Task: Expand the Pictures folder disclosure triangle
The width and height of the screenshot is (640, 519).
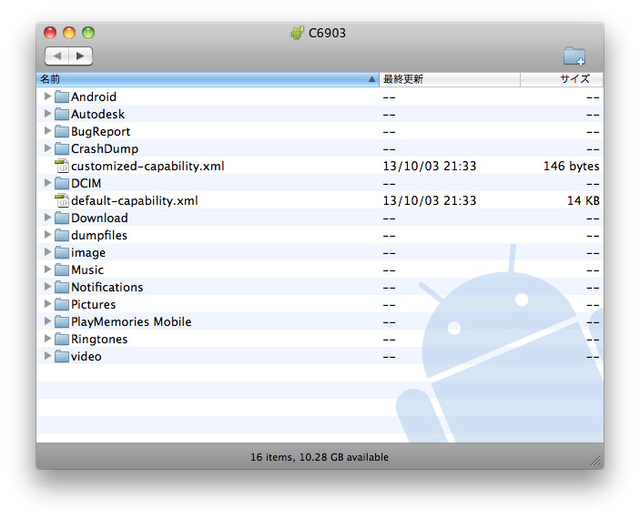Action: (x=47, y=304)
